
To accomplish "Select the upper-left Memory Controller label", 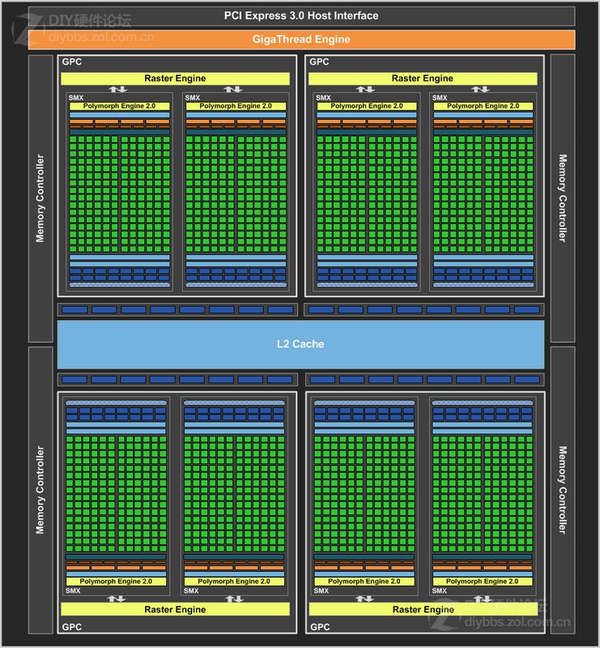I will (40, 198).
